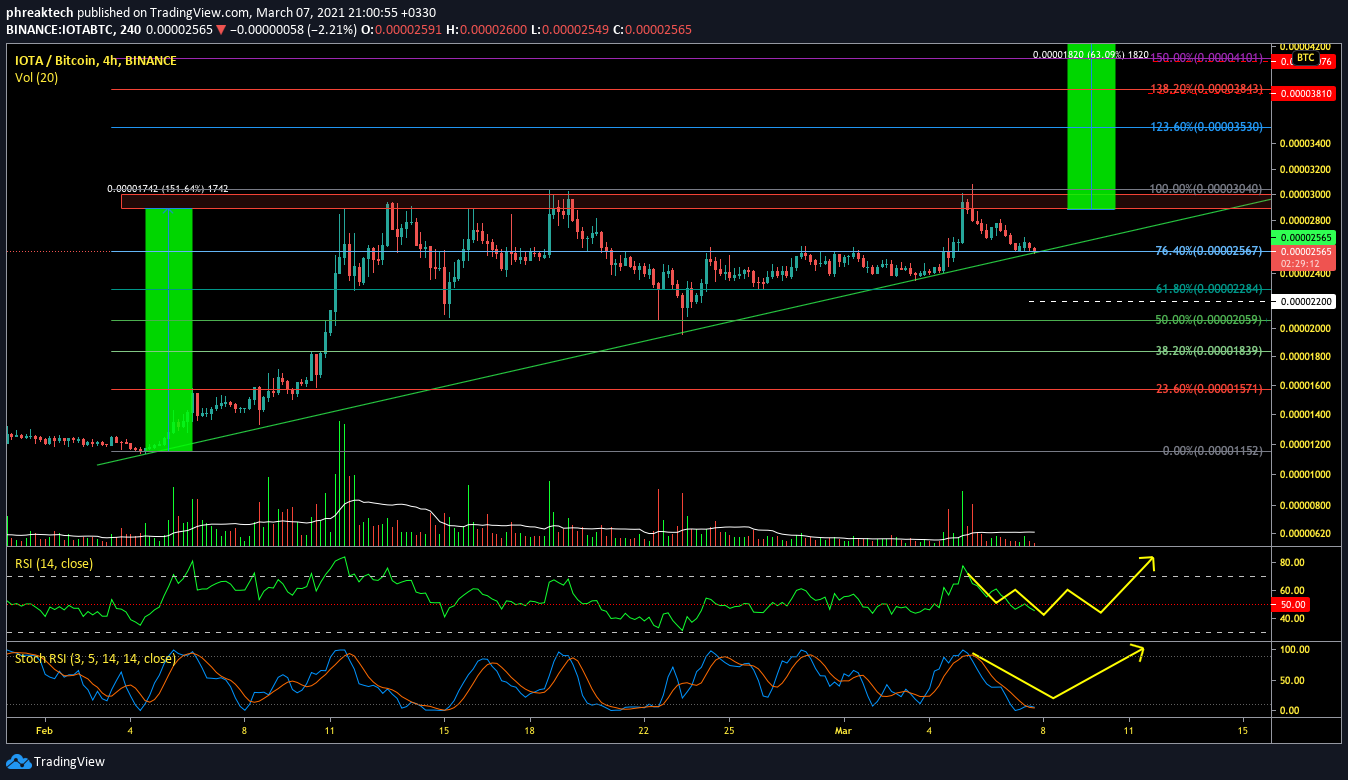
Task: Click the TradingView logo in bottom corner
Action: 55,762
